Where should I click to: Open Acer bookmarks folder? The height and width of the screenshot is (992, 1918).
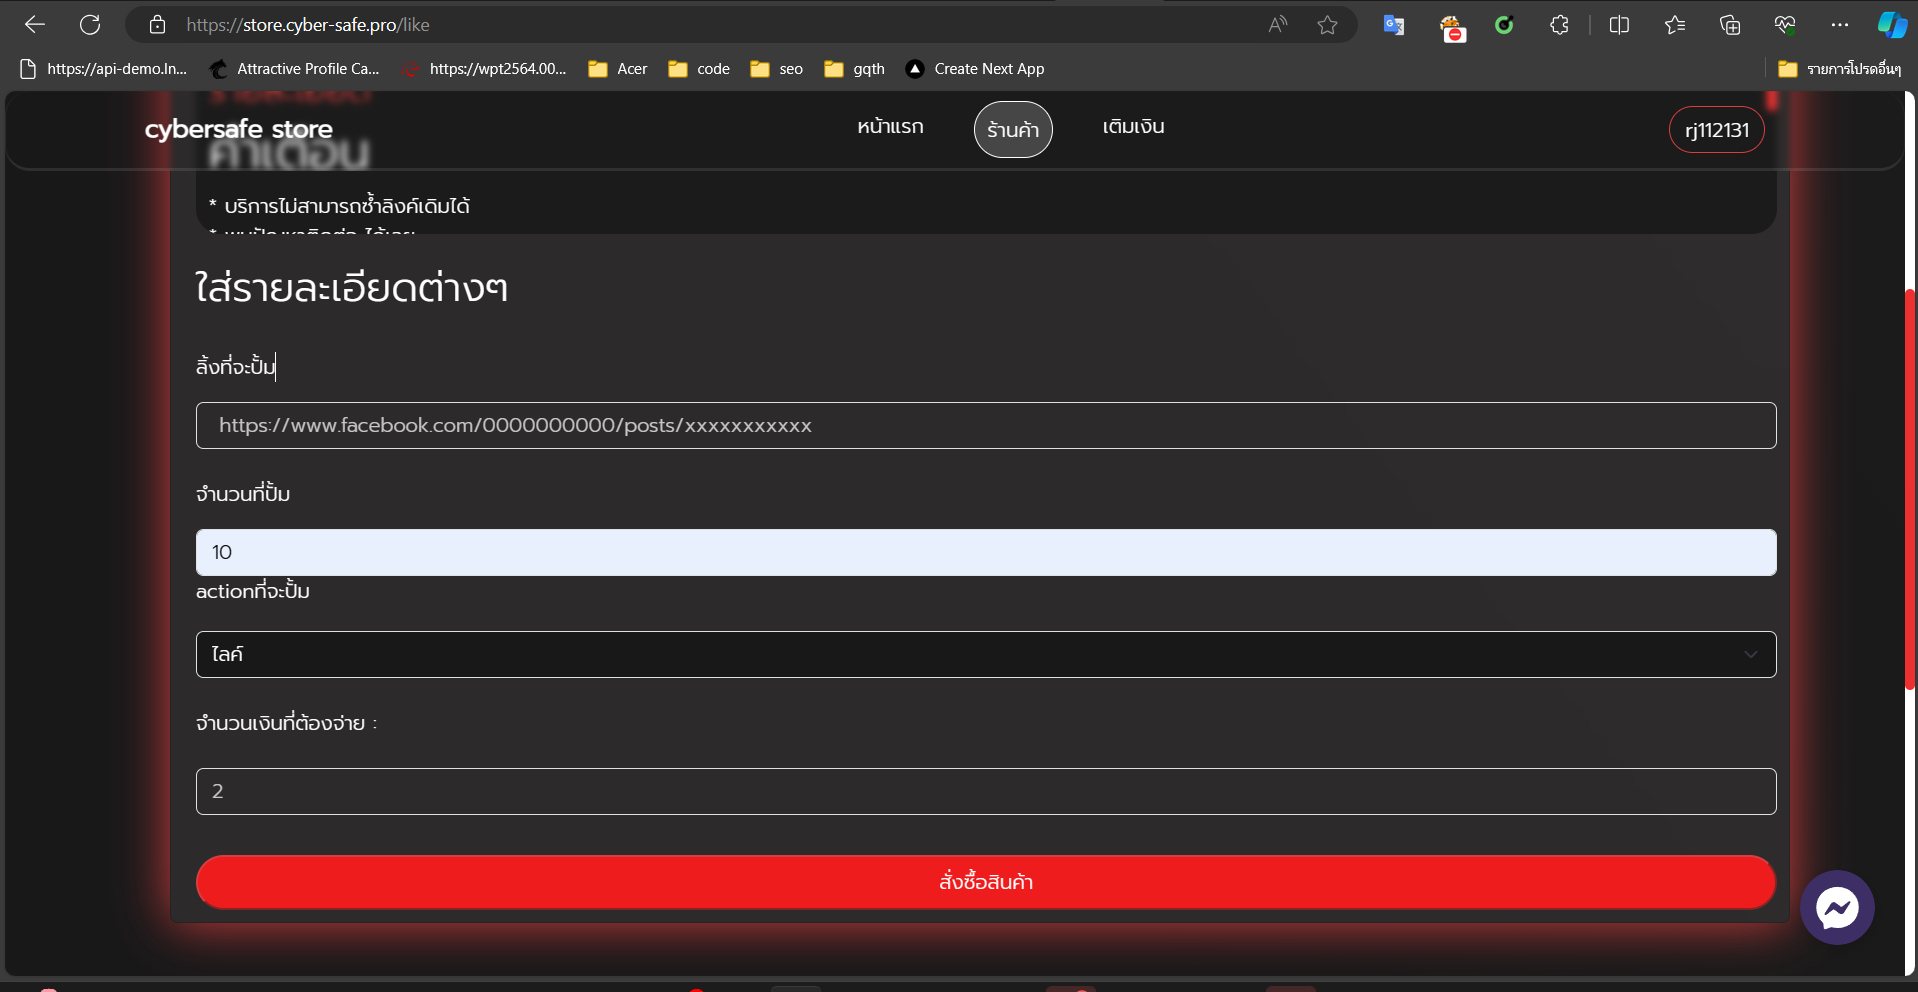click(618, 69)
